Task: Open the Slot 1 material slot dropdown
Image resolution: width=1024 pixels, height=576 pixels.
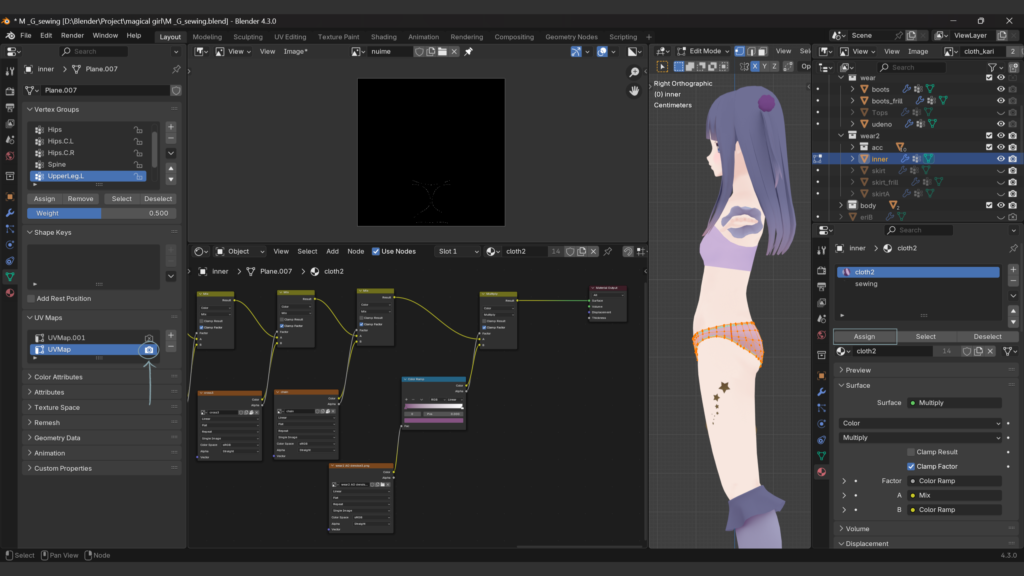Action: click(x=459, y=251)
